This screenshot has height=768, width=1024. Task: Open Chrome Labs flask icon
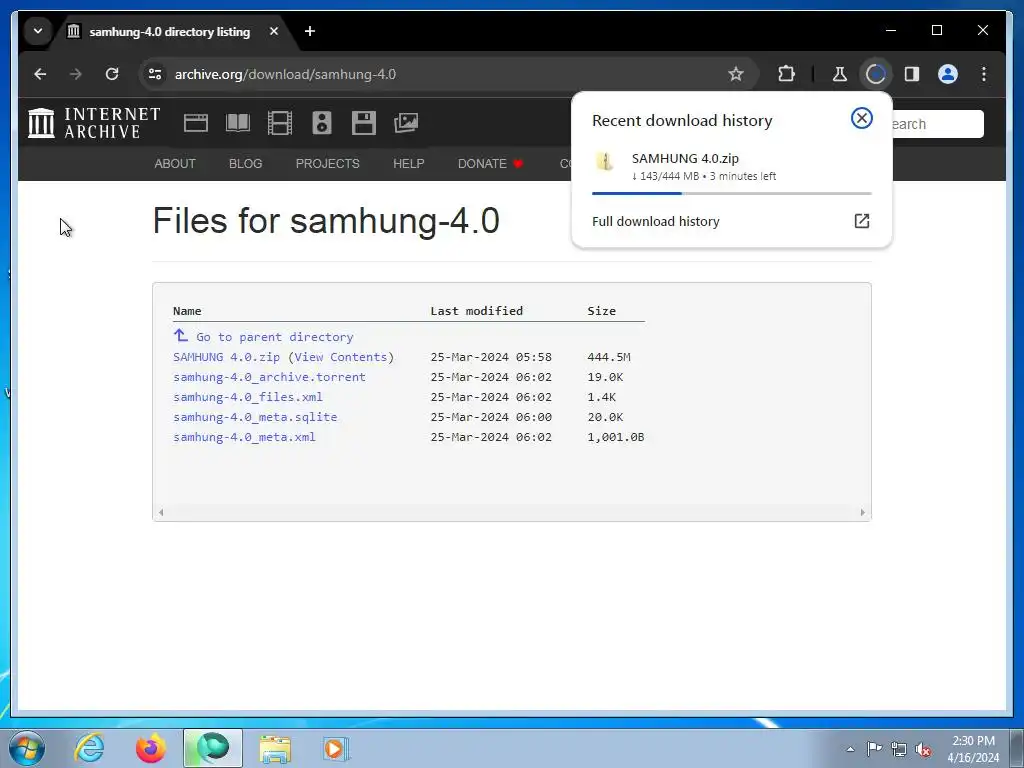pos(840,74)
